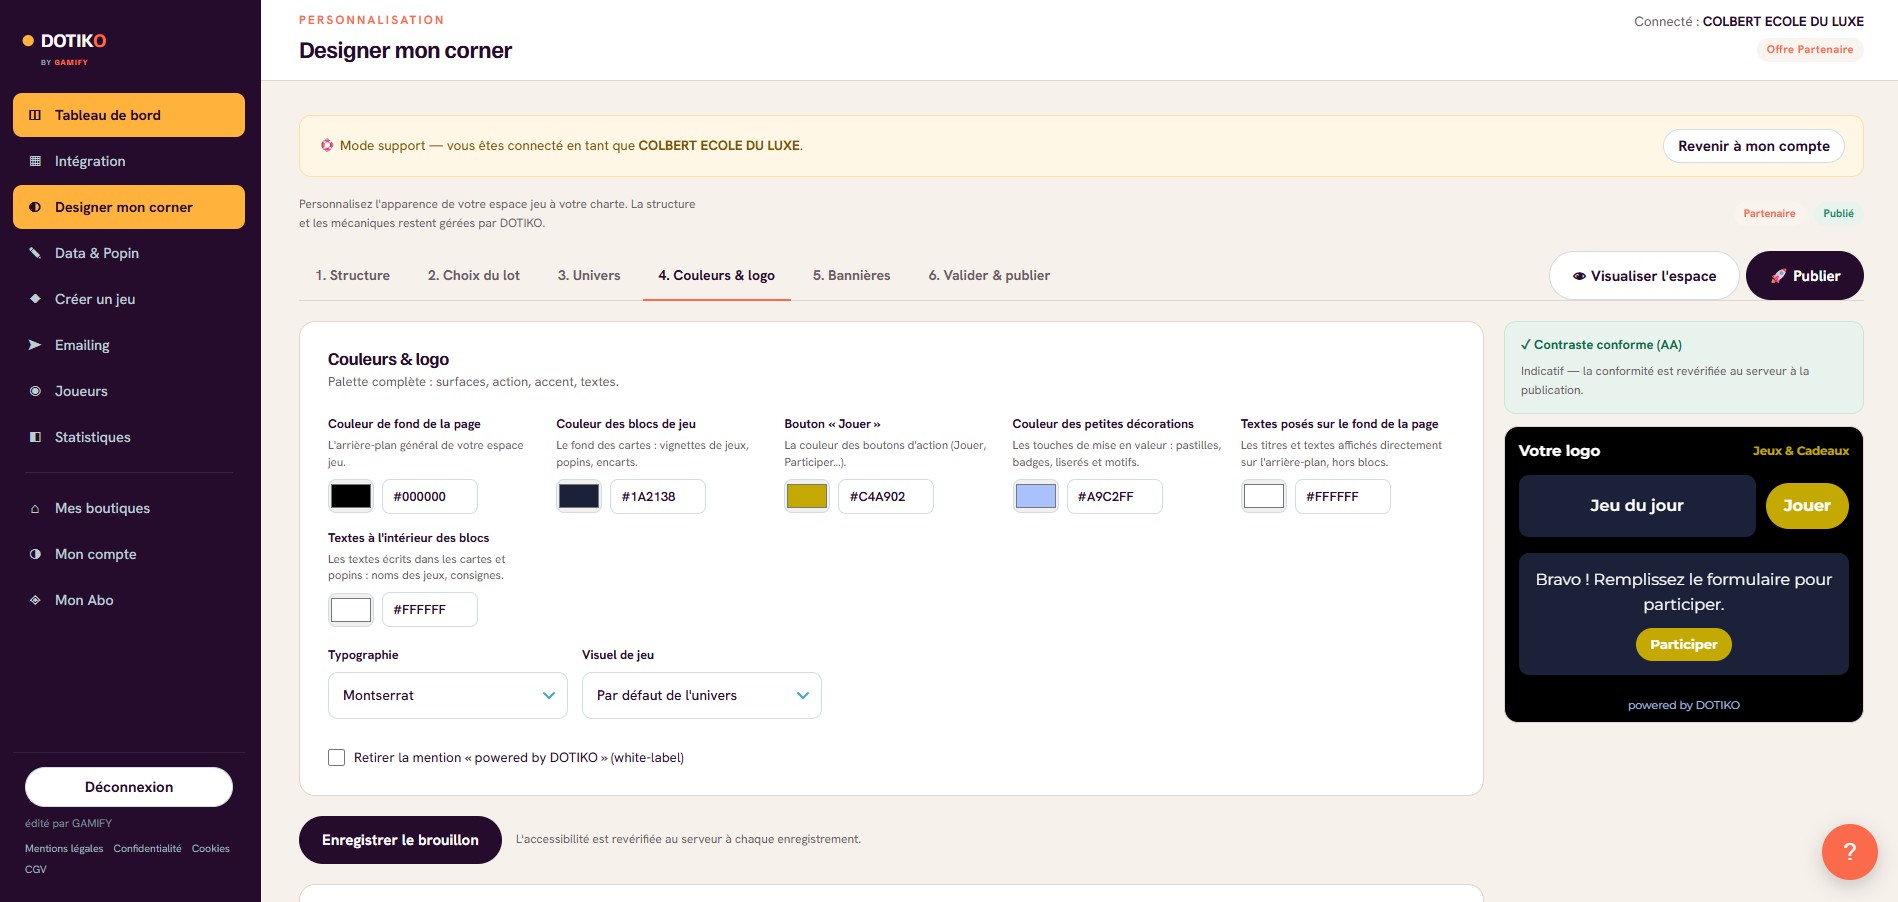Click the Mon compte contrast icon
The width and height of the screenshot is (1898, 902).
(35, 554)
